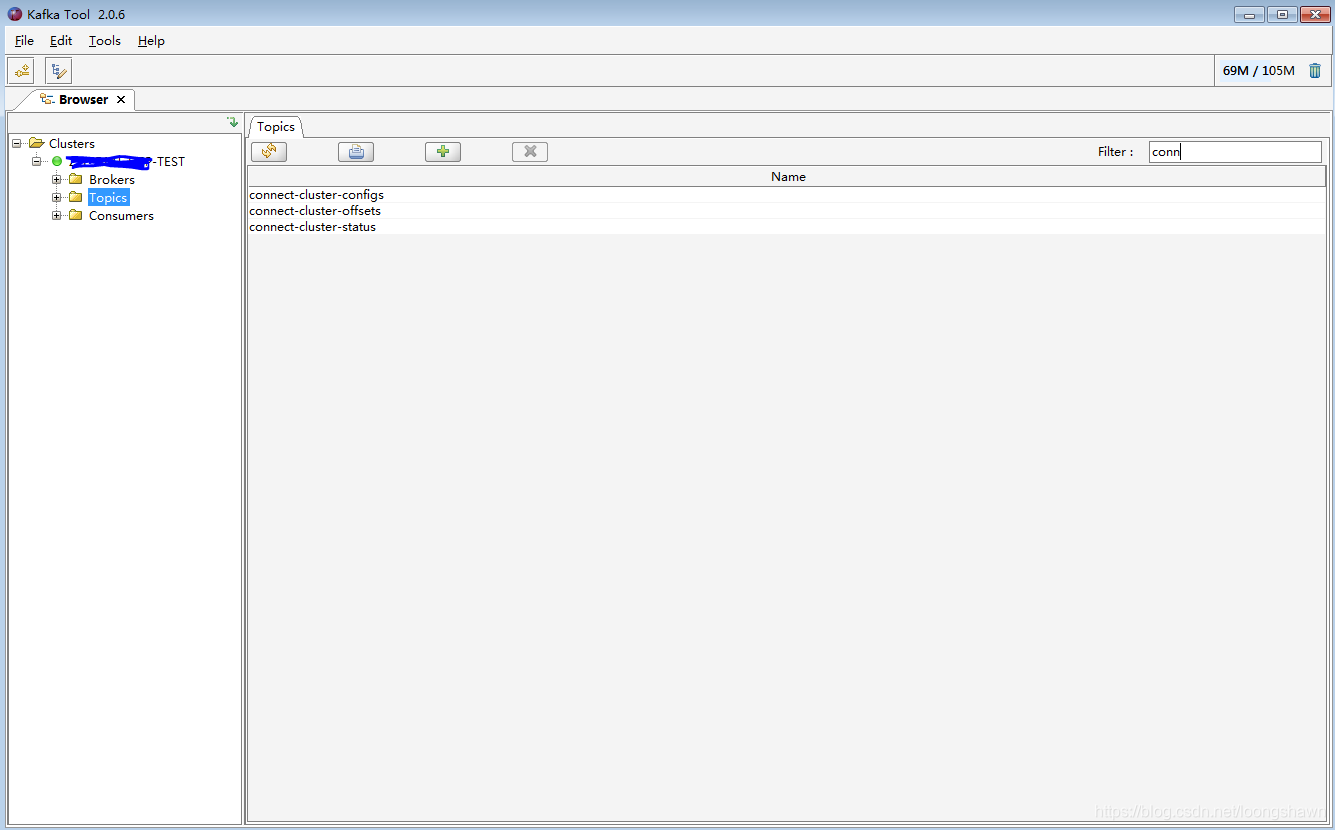The height and width of the screenshot is (830, 1335).
Task: Click the green arrow at browser panel top
Action: coord(232,122)
